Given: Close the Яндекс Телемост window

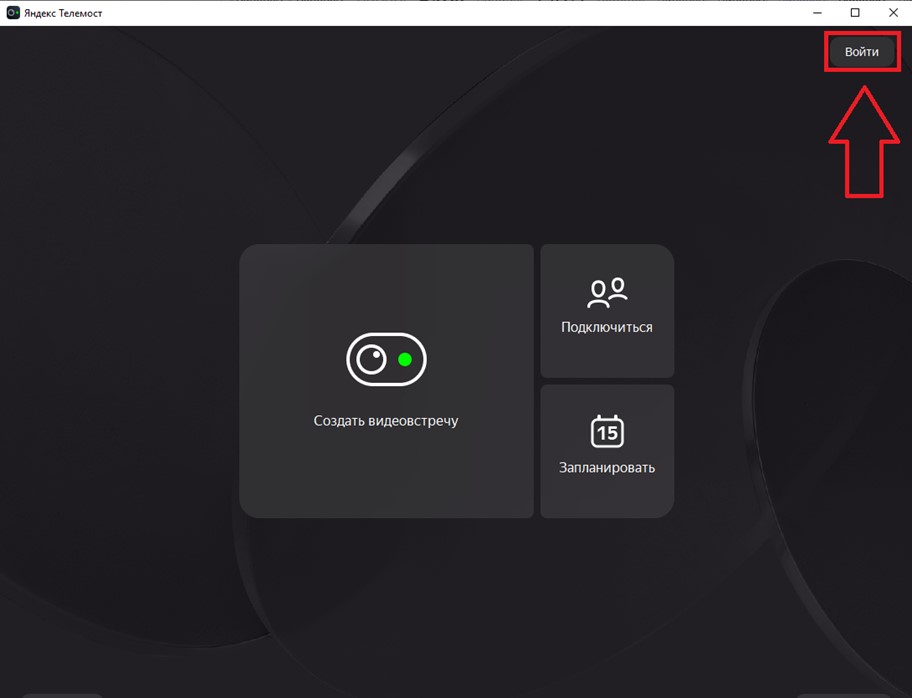Looking at the screenshot, I should [893, 13].
